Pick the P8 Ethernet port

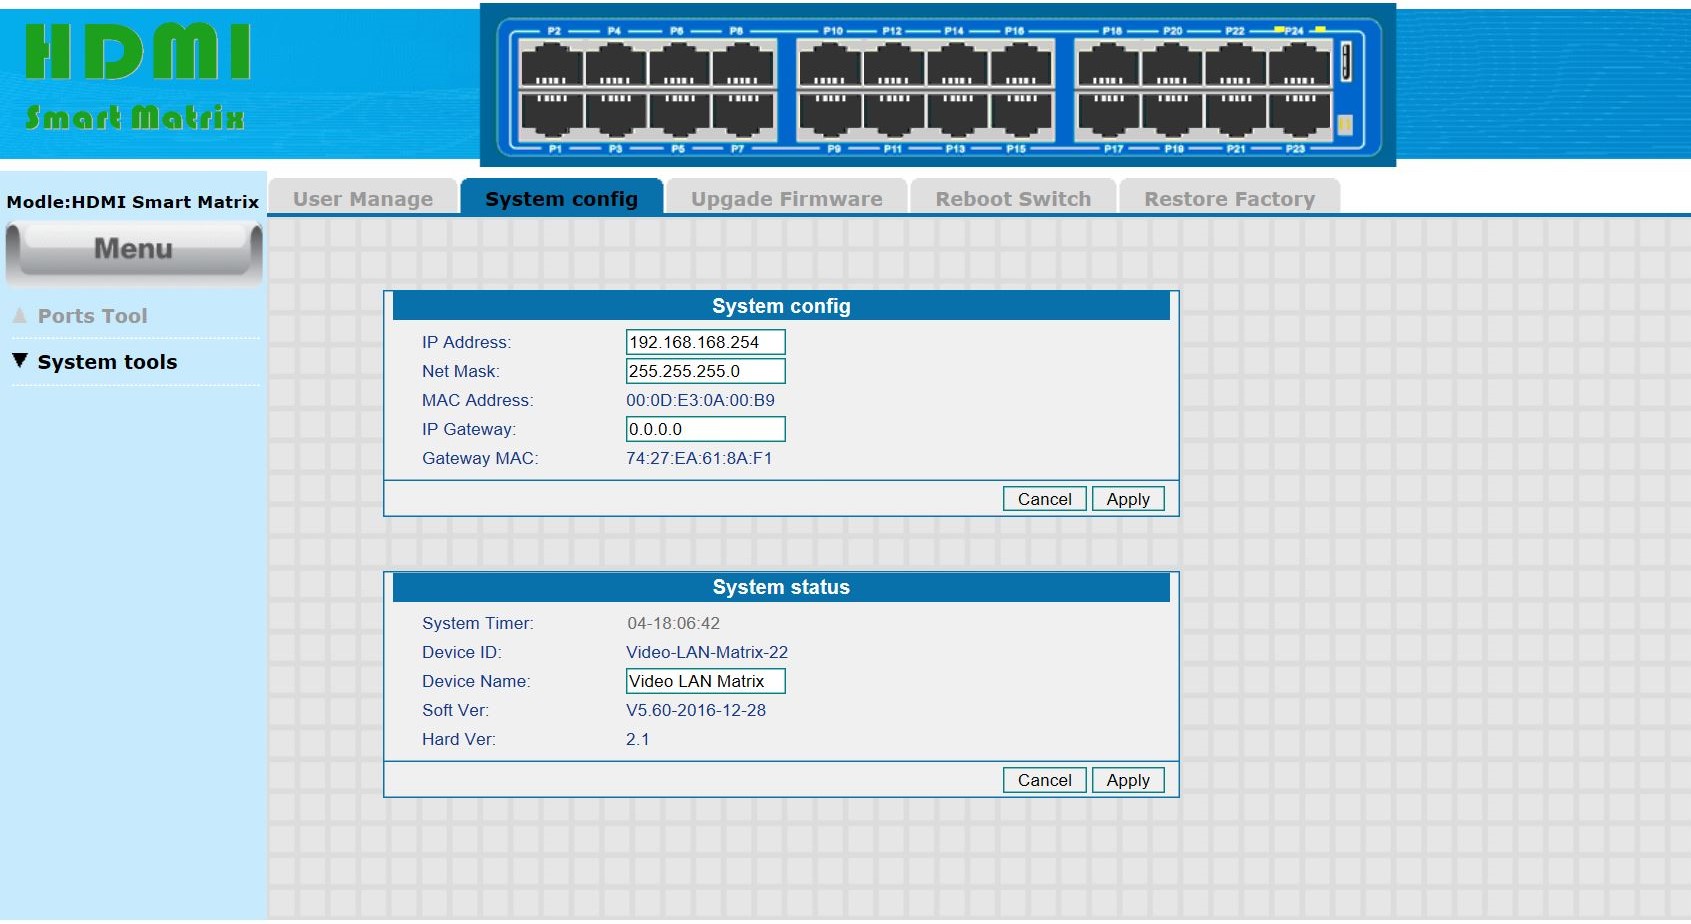tap(743, 65)
